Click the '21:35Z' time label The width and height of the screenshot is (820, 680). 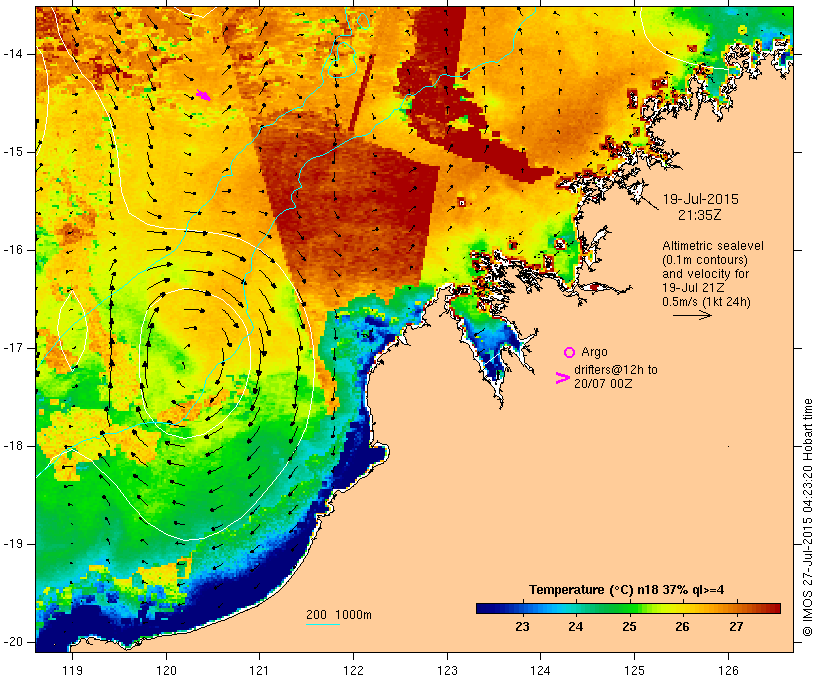(x=700, y=214)
